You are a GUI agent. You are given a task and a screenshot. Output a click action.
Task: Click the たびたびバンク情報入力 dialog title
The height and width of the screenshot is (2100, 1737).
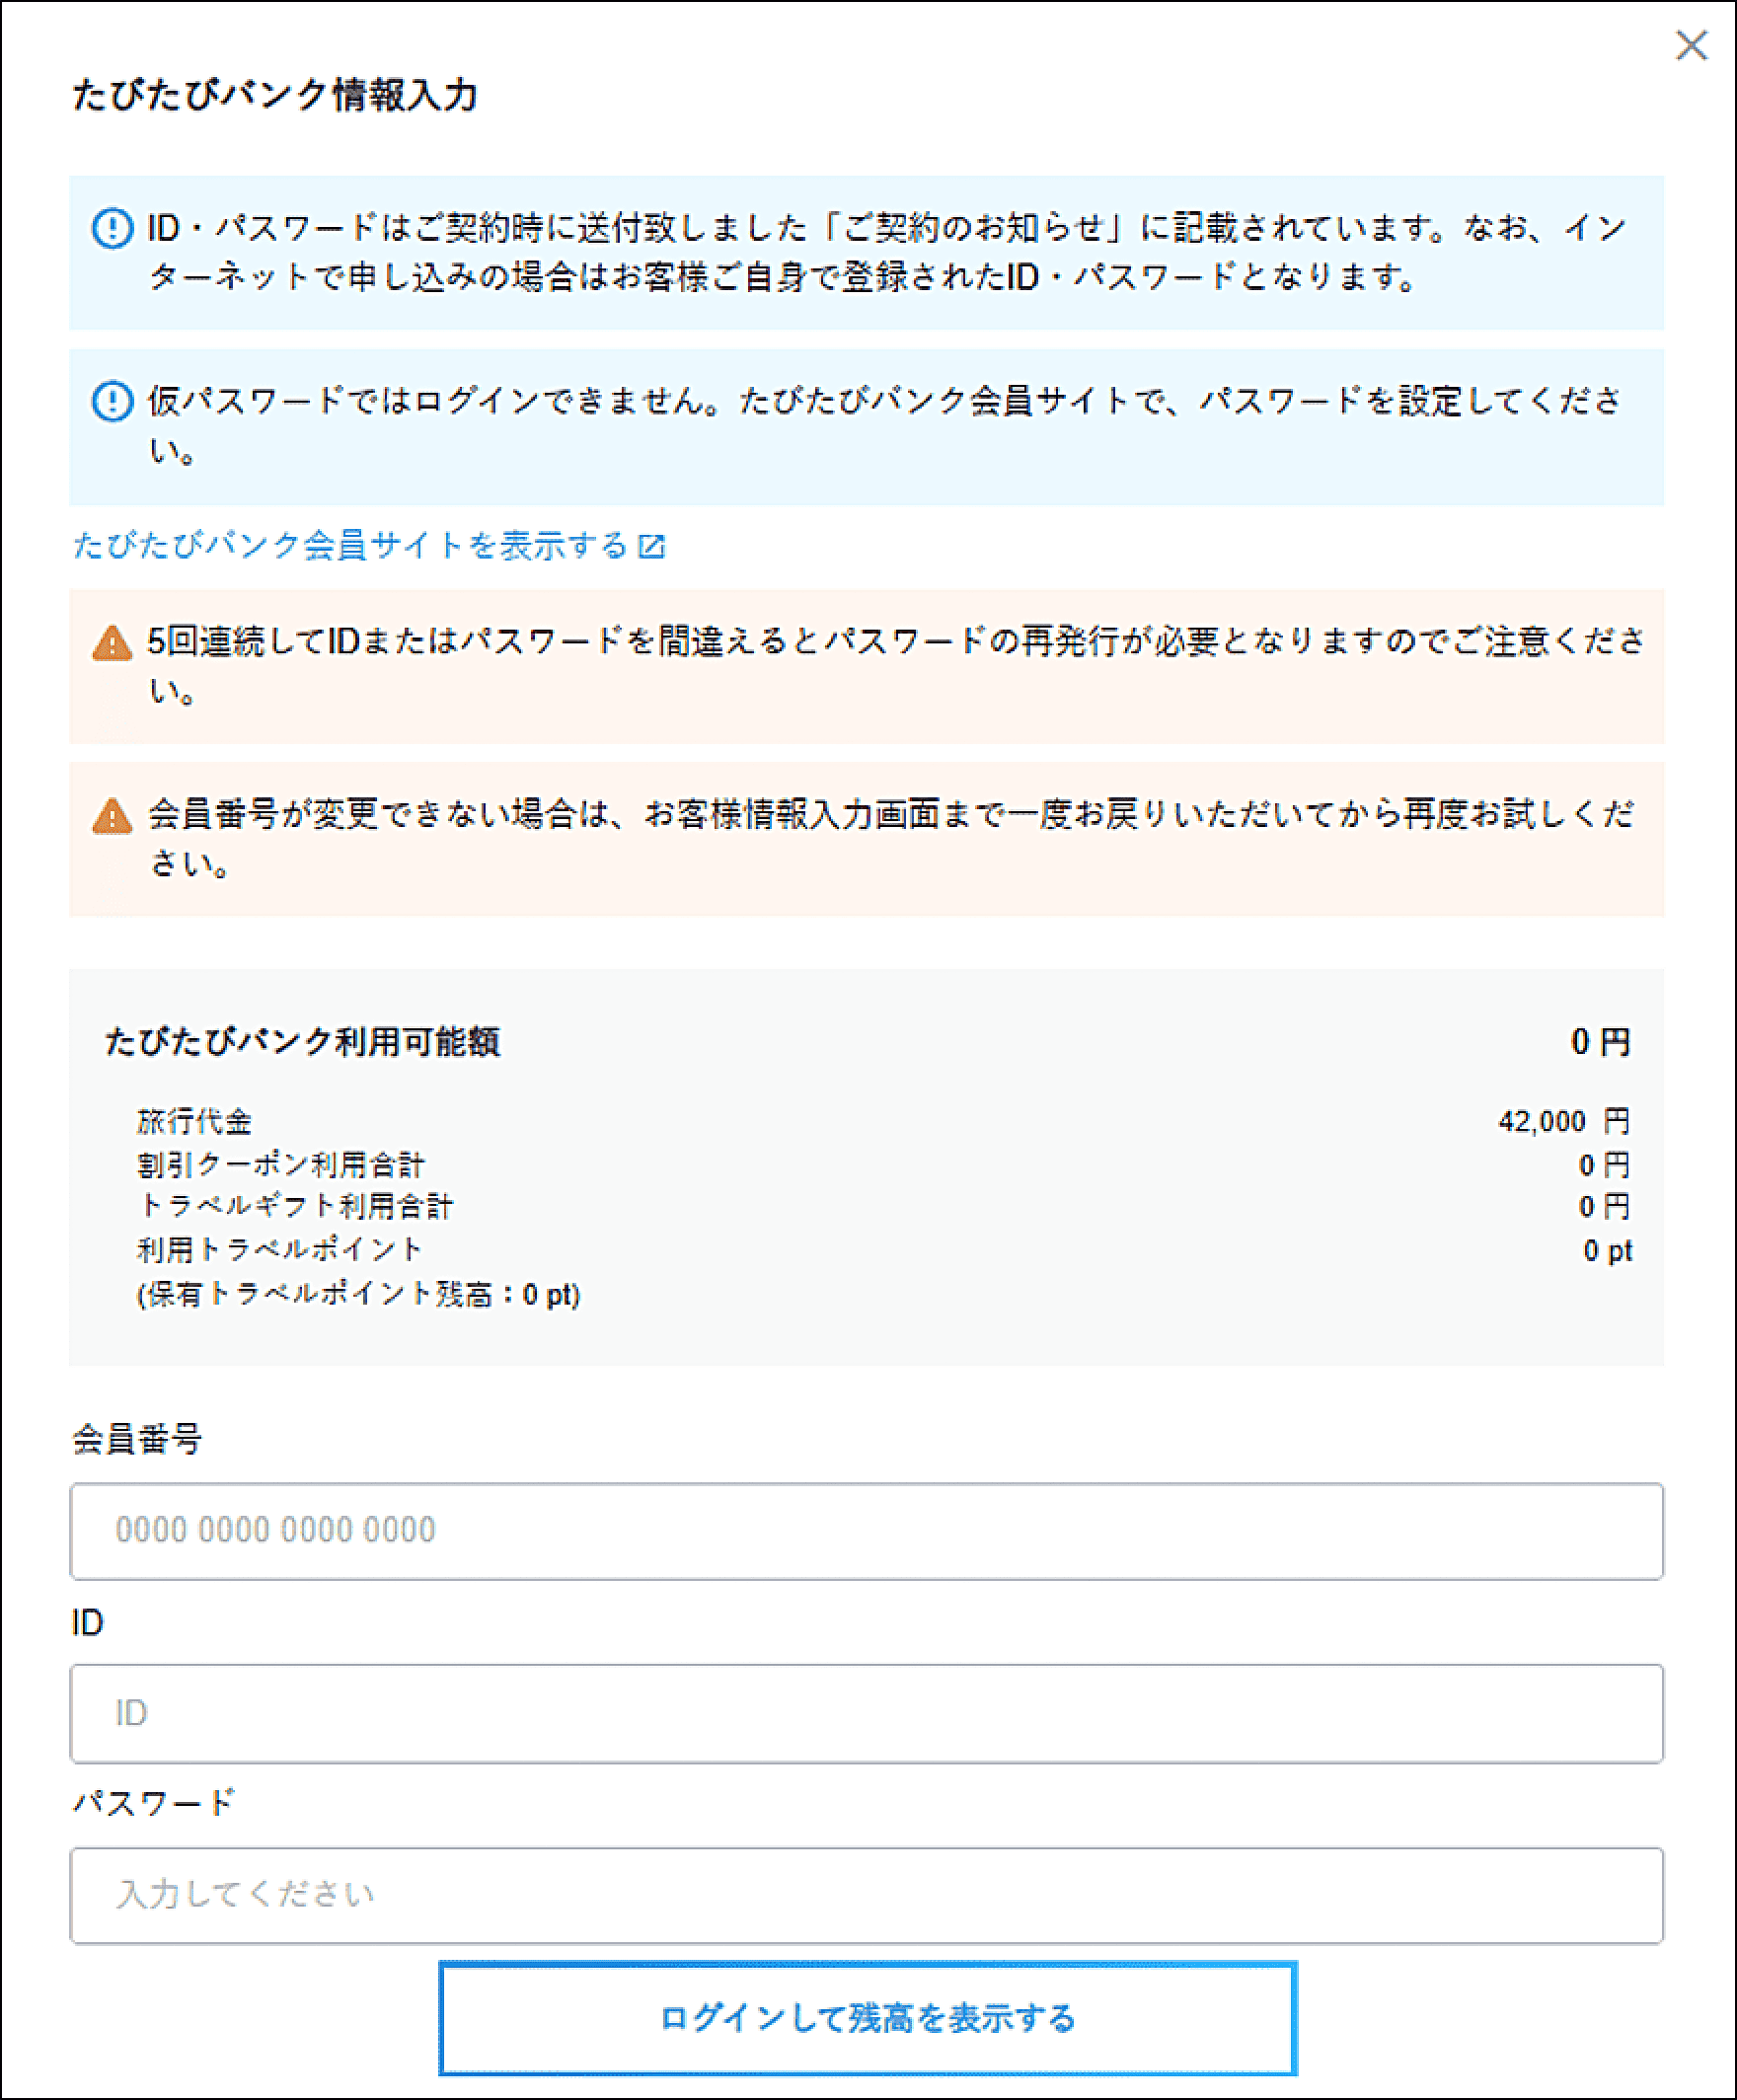click(275, 96)
